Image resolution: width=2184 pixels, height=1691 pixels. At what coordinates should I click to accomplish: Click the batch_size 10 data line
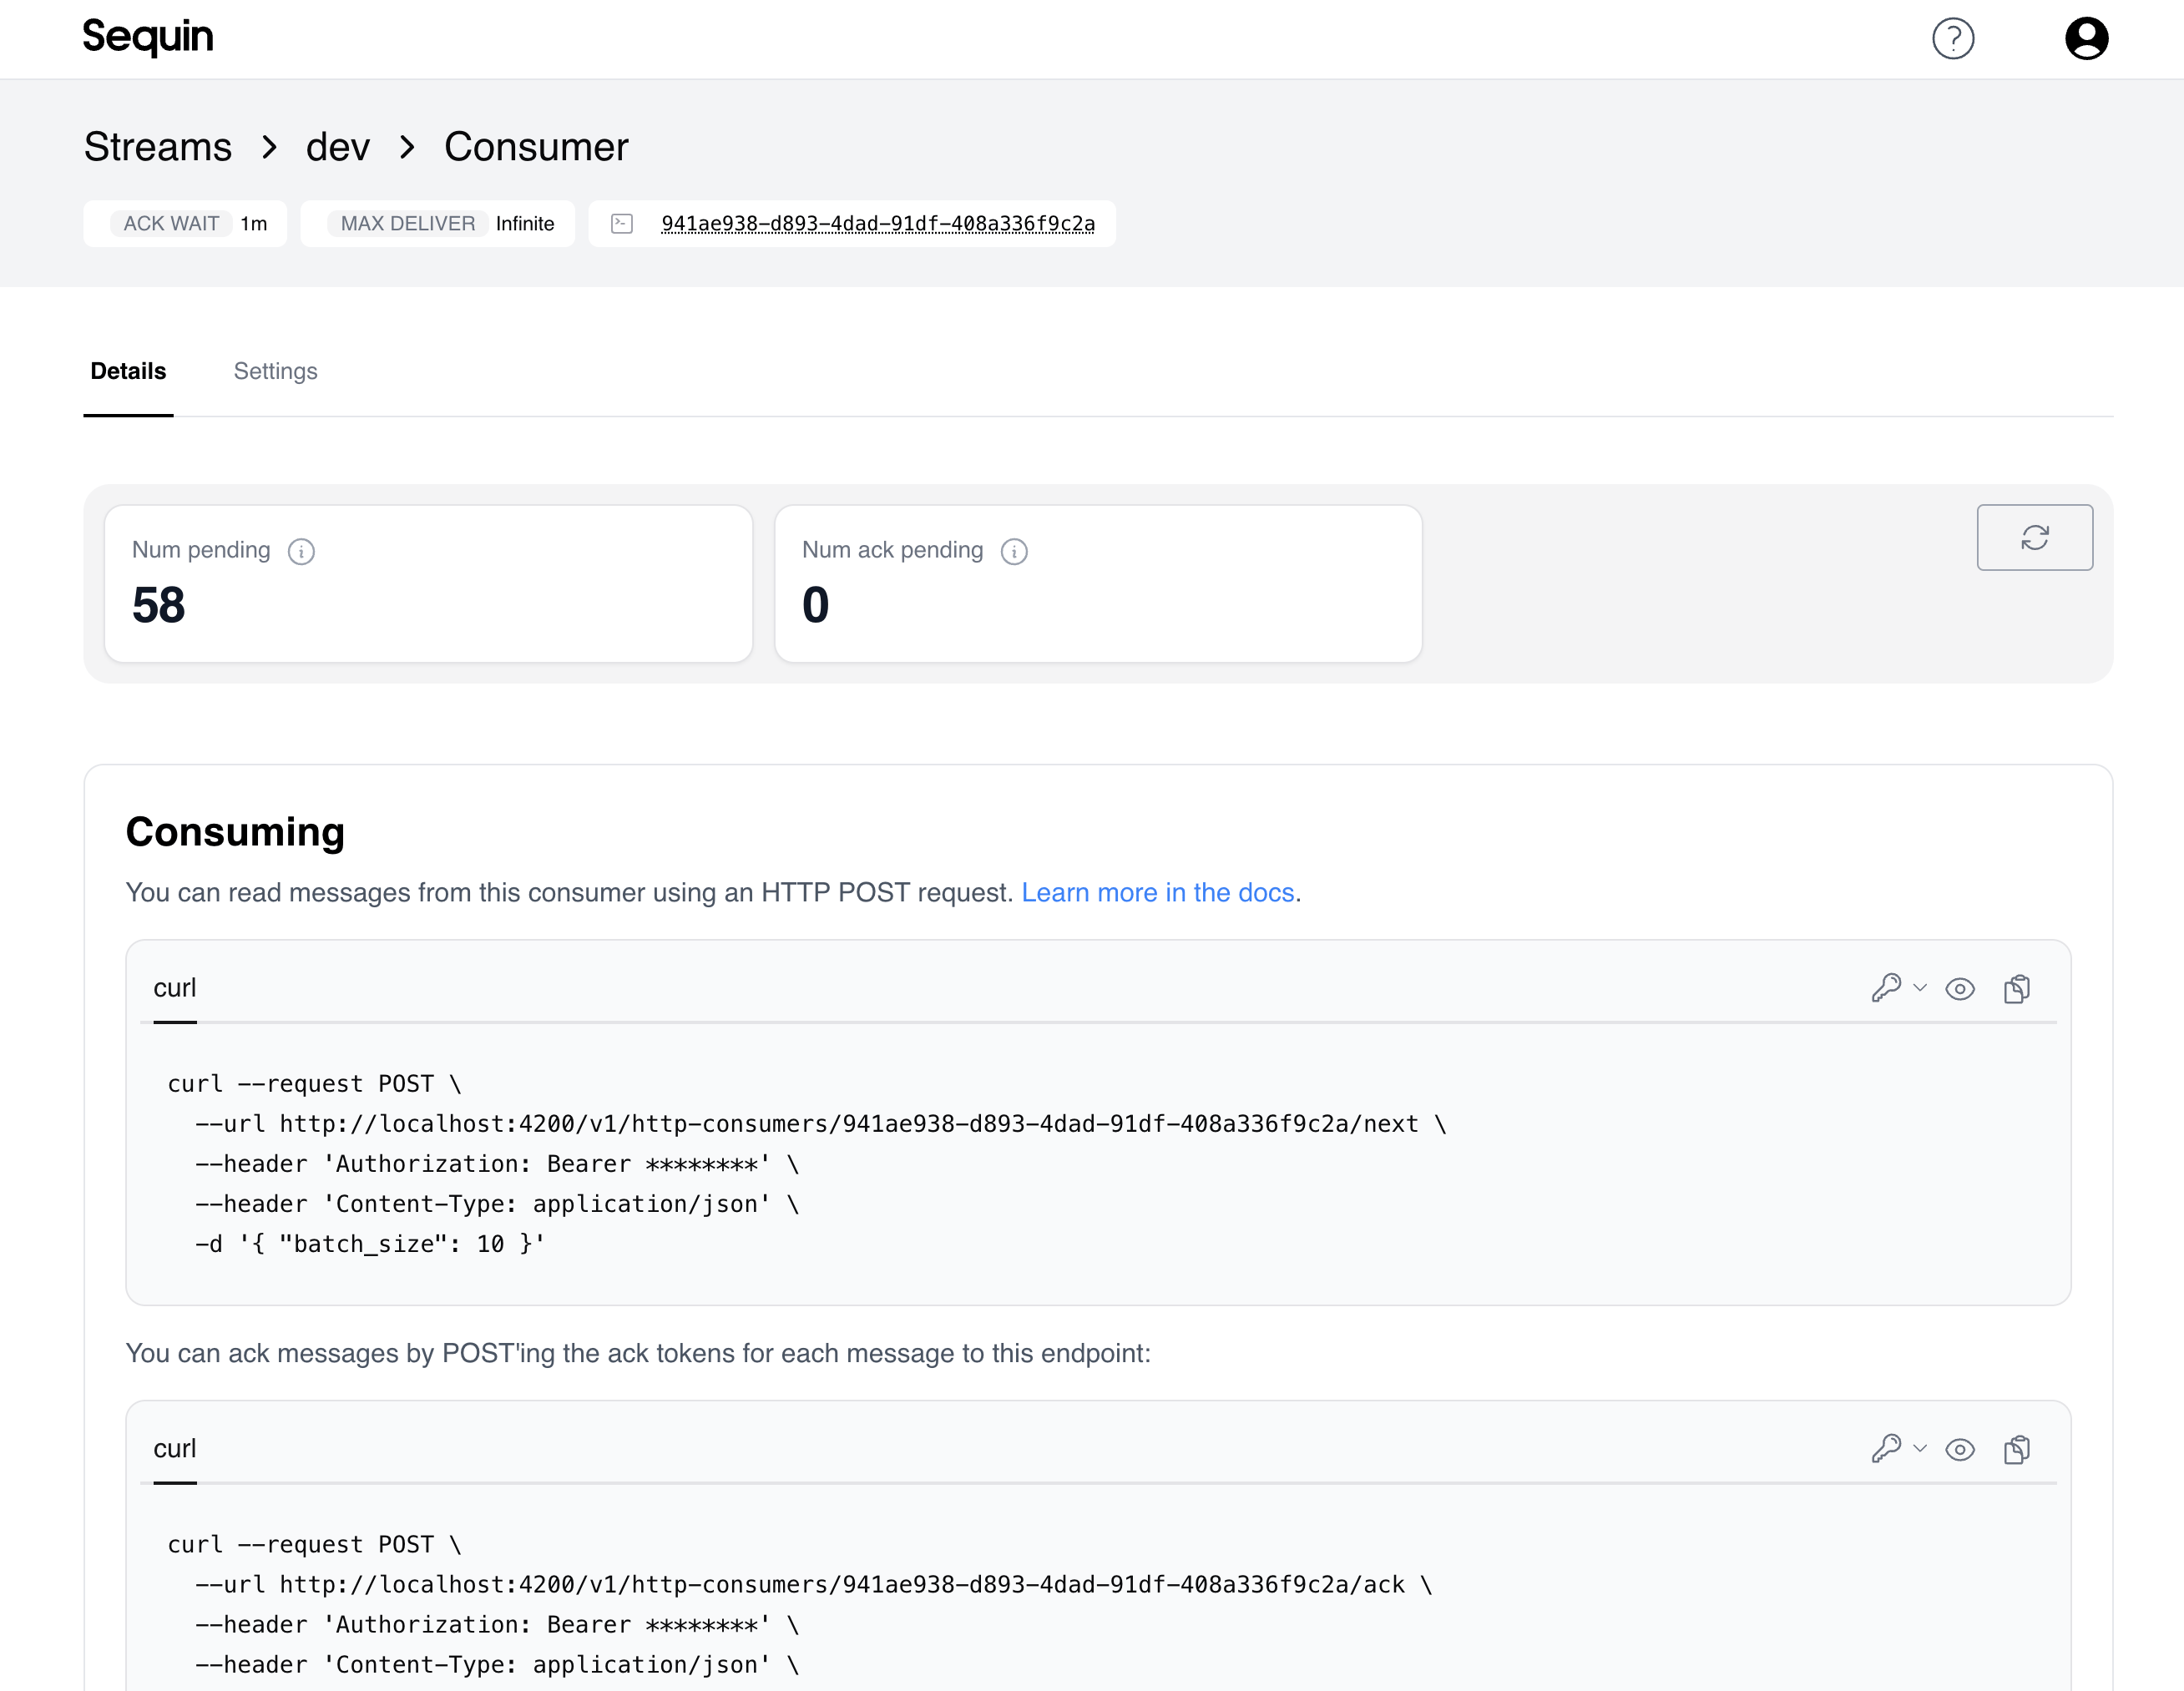pos(370,1244)
